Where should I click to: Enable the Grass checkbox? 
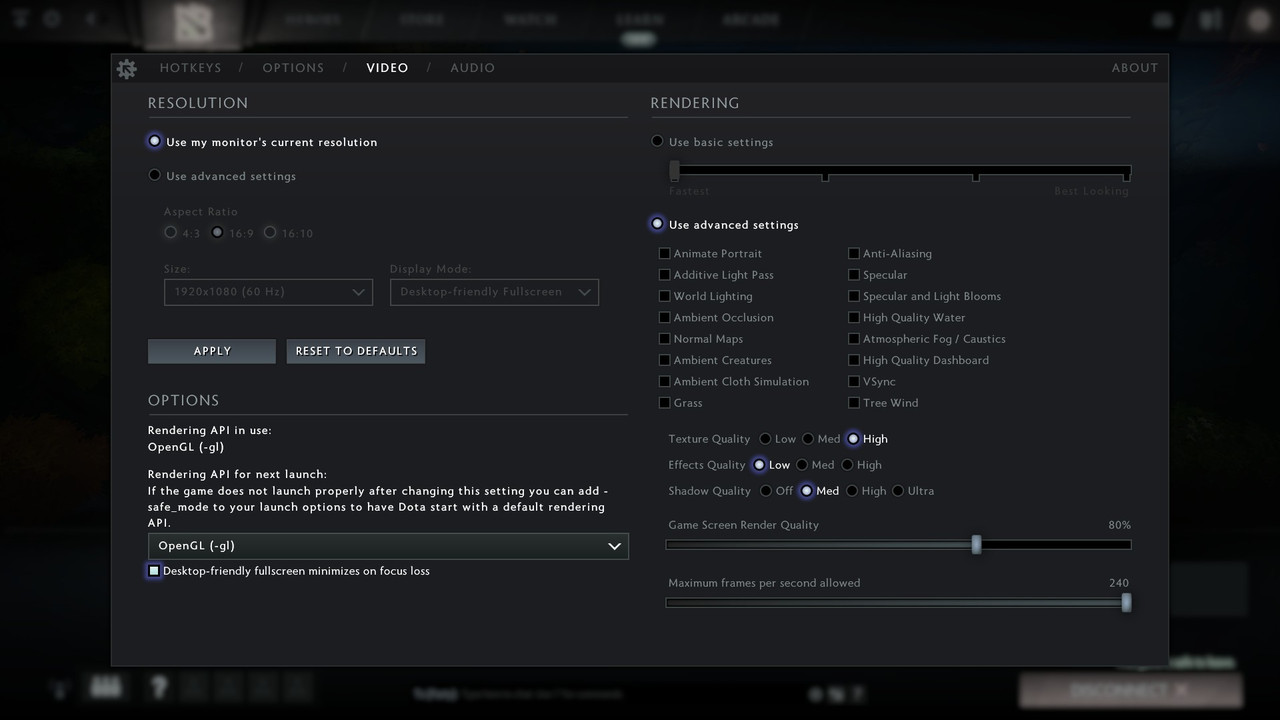[x=681, y=403]
